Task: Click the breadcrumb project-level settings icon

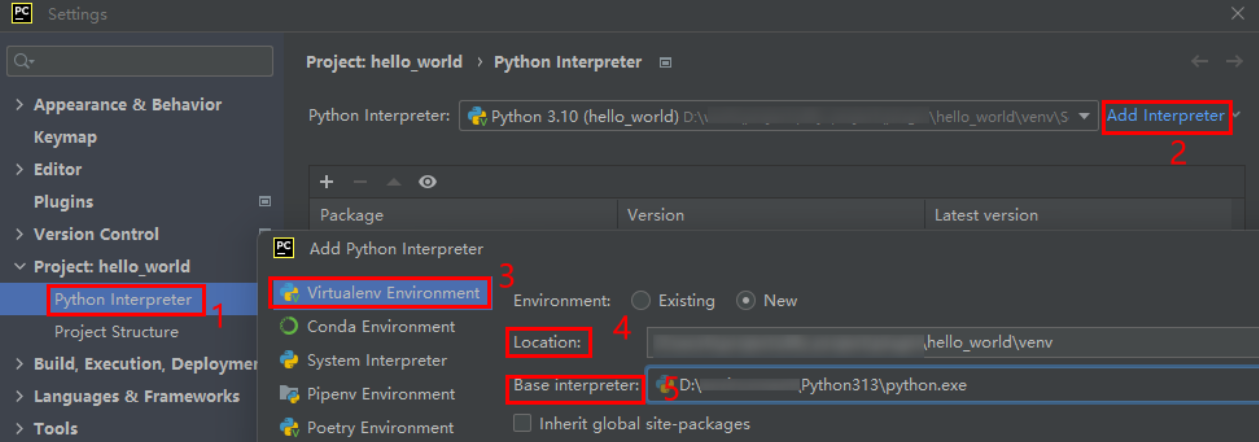Action: click(x=666, y=62)
